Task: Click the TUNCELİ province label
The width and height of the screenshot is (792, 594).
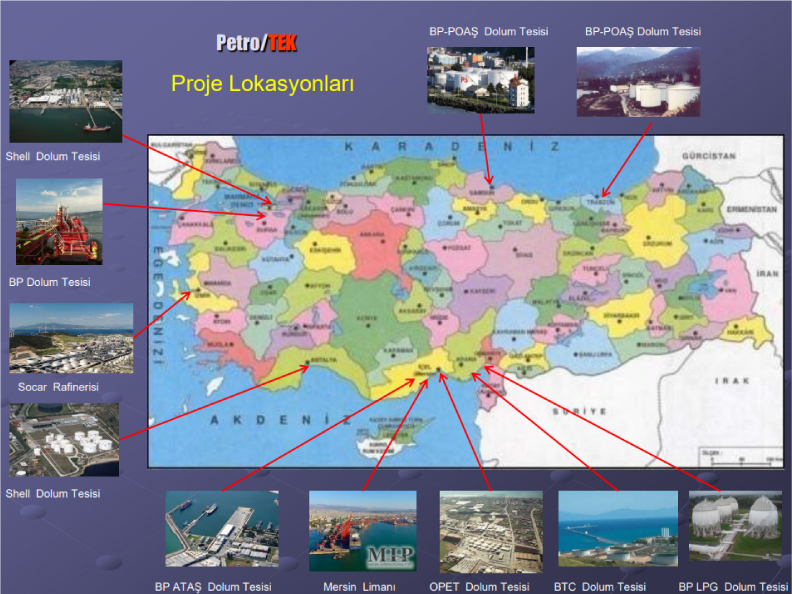Action: 596,269
